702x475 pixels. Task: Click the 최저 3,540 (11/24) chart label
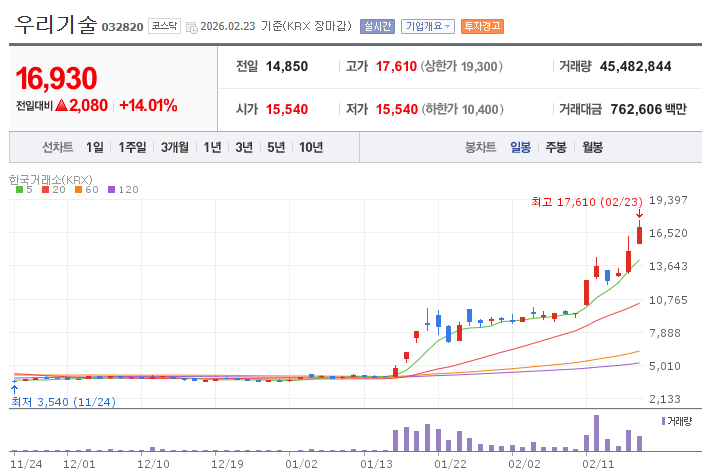point(63,402)
